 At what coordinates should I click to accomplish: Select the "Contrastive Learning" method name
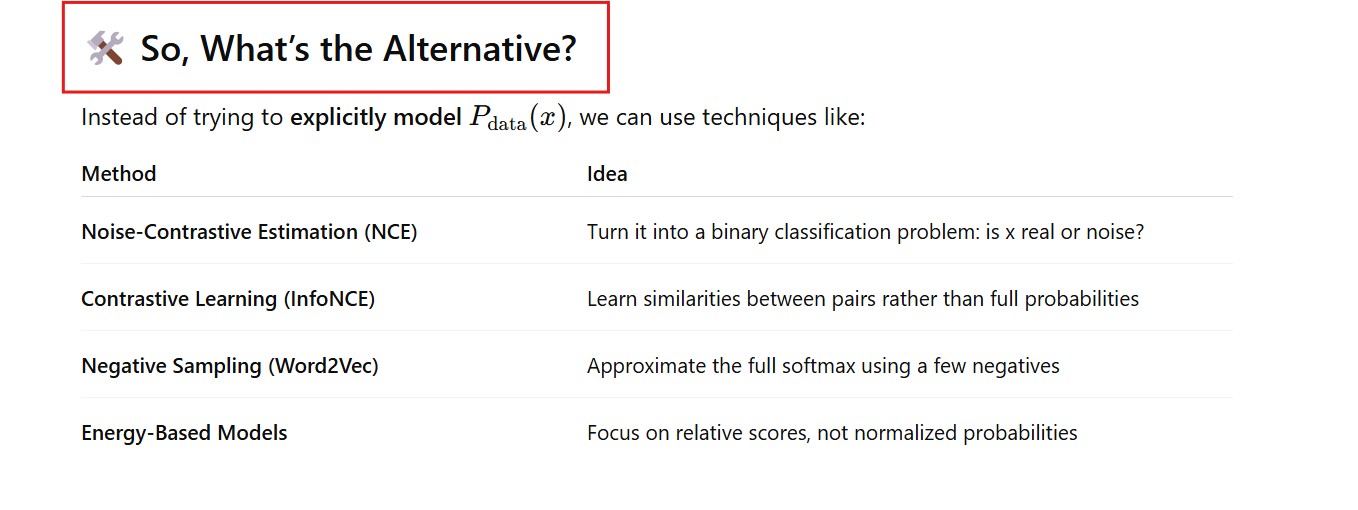pyautogui.click(x=178, y=299)
